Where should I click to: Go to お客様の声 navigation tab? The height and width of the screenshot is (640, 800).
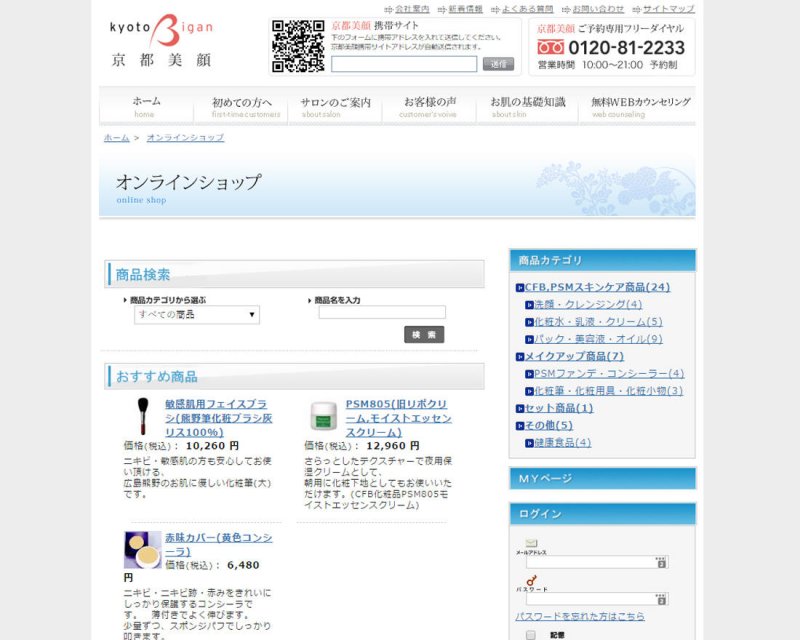tap(430, 107)
